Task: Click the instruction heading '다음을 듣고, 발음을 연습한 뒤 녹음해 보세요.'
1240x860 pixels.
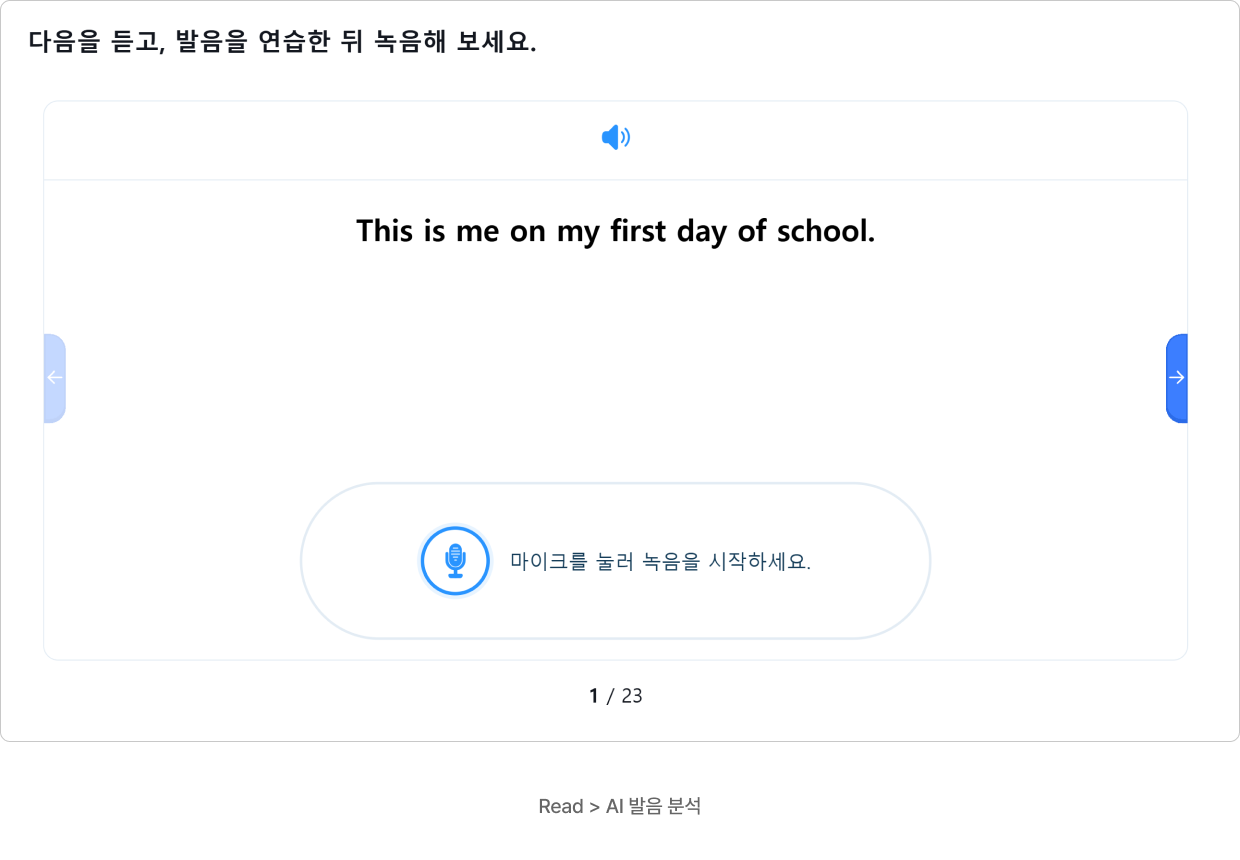Action: point(283,42)
